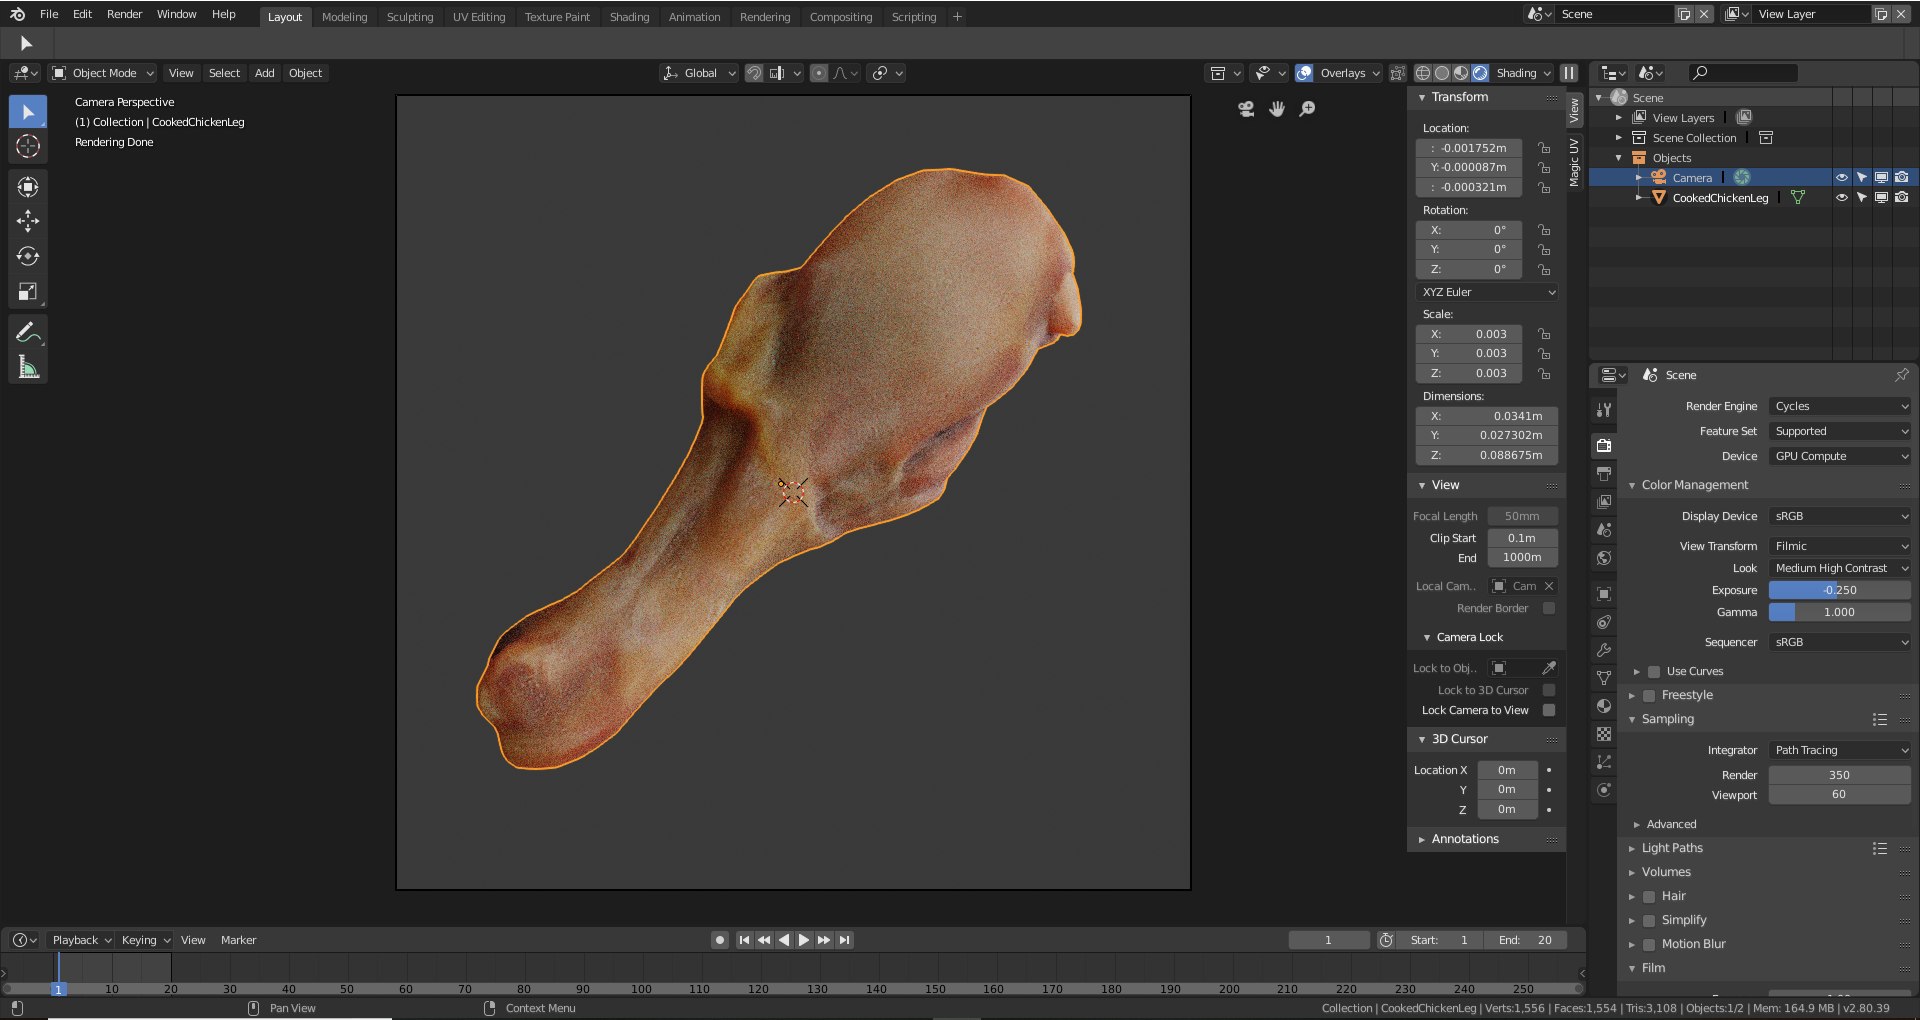Open the Material properties tab
This screenshot has width=1920, height=1020.
1604,706
